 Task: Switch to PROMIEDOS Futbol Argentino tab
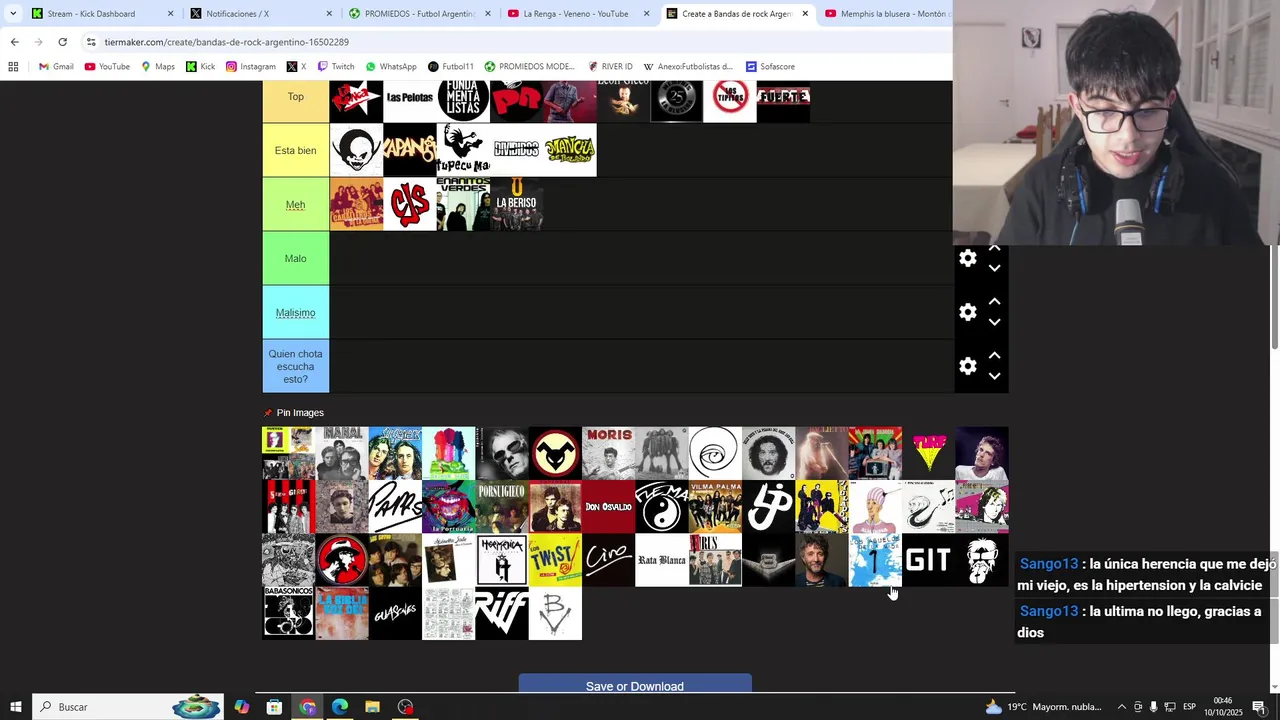point(419,14)
